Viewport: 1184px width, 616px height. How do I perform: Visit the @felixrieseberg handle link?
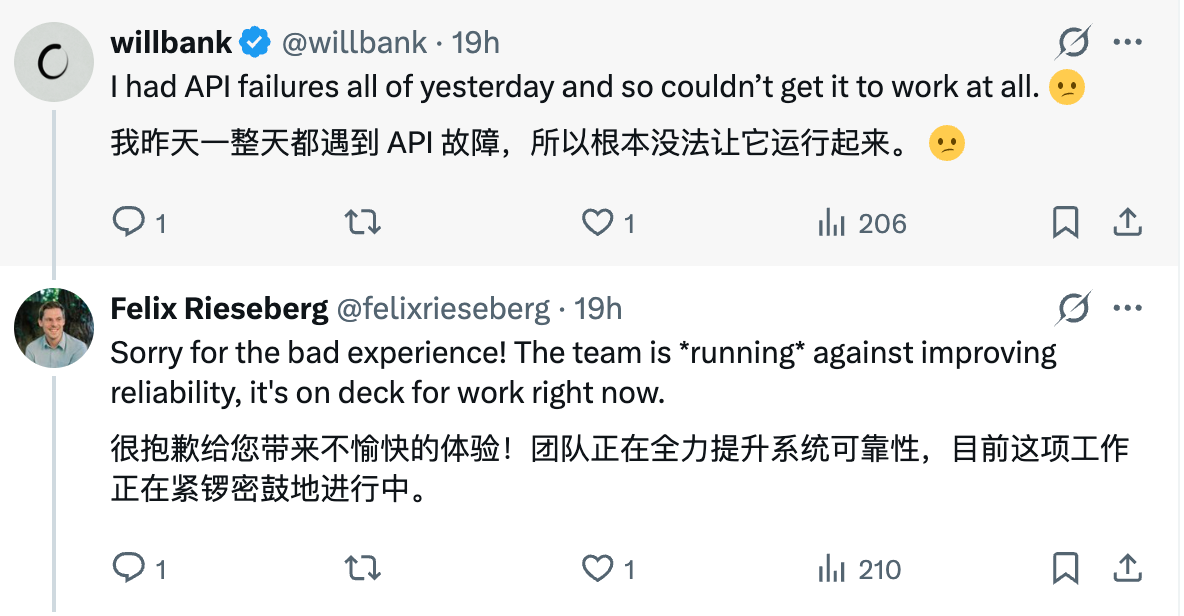pyautogui.click(x=443, y=309)
